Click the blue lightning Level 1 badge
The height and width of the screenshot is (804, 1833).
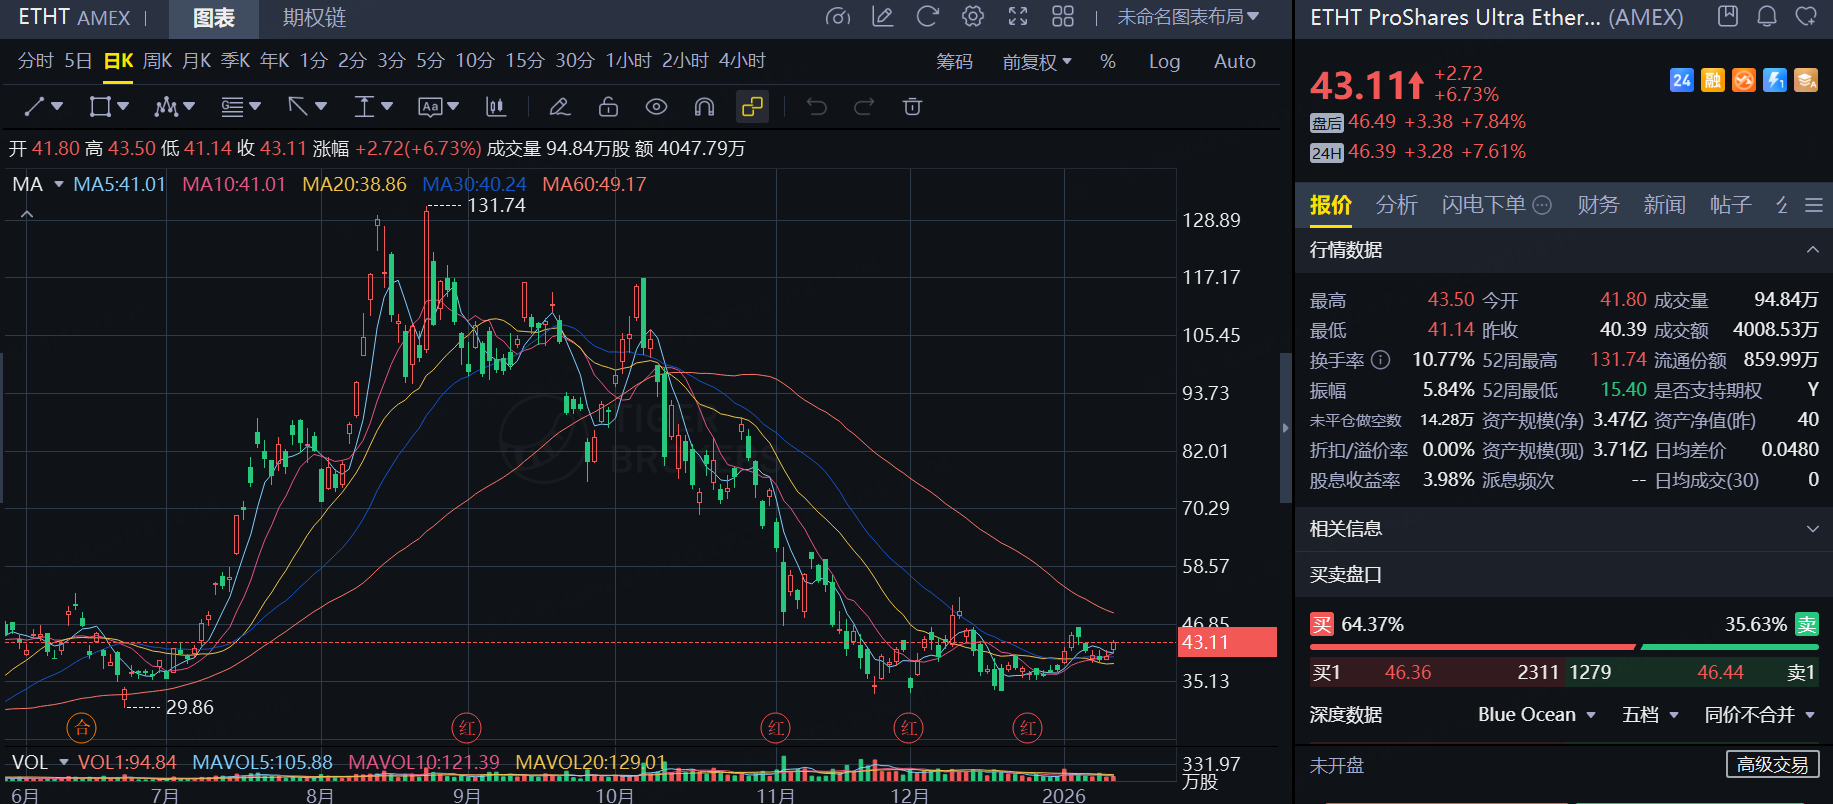(x=1775, y=80)
